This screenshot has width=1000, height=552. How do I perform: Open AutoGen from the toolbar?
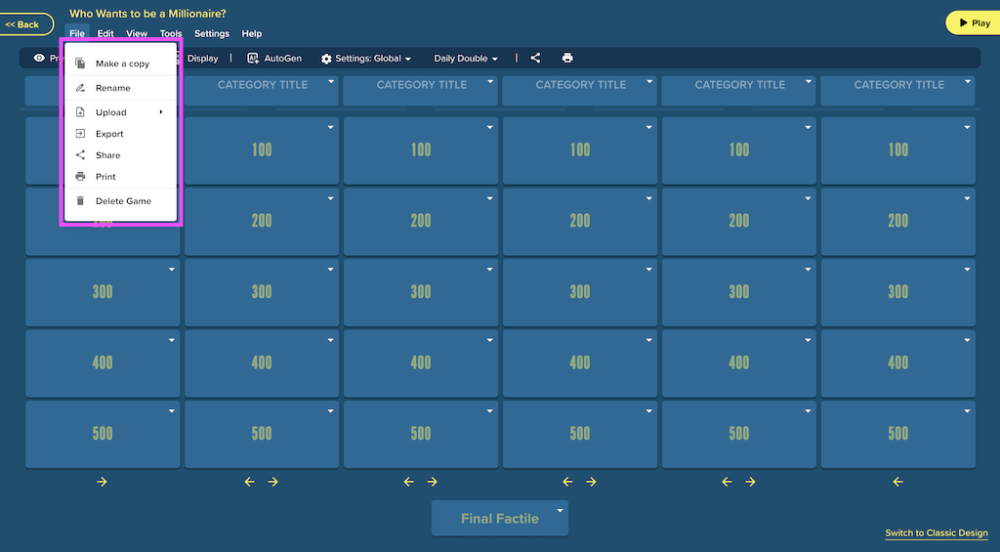pyautogui.click(x=274, y=58)
